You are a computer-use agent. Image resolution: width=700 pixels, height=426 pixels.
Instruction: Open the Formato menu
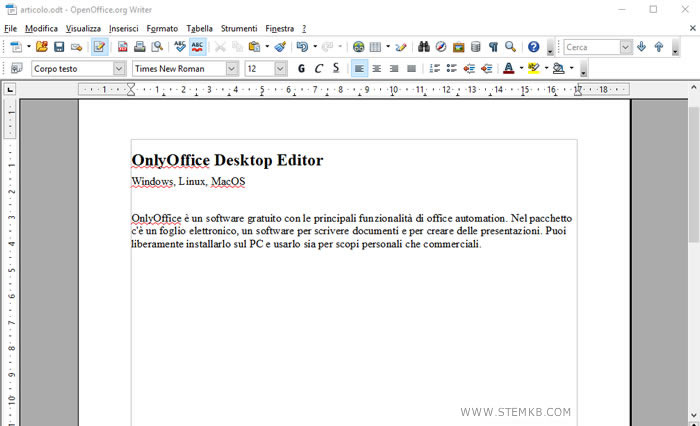pos(162,29)
